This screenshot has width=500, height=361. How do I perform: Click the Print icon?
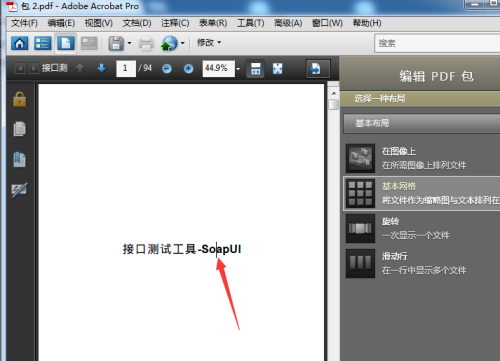146,43
